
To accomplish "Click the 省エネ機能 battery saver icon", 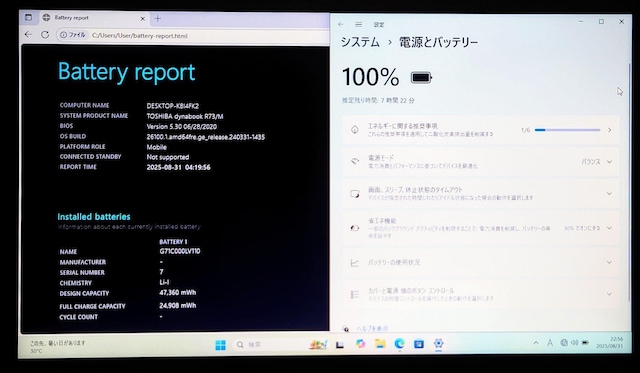I will pyautogui.click(x=355, y=228).
